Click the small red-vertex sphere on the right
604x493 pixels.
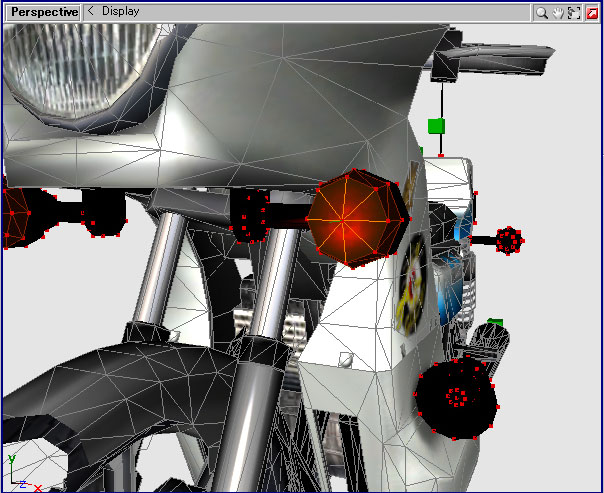click(509, 241)
